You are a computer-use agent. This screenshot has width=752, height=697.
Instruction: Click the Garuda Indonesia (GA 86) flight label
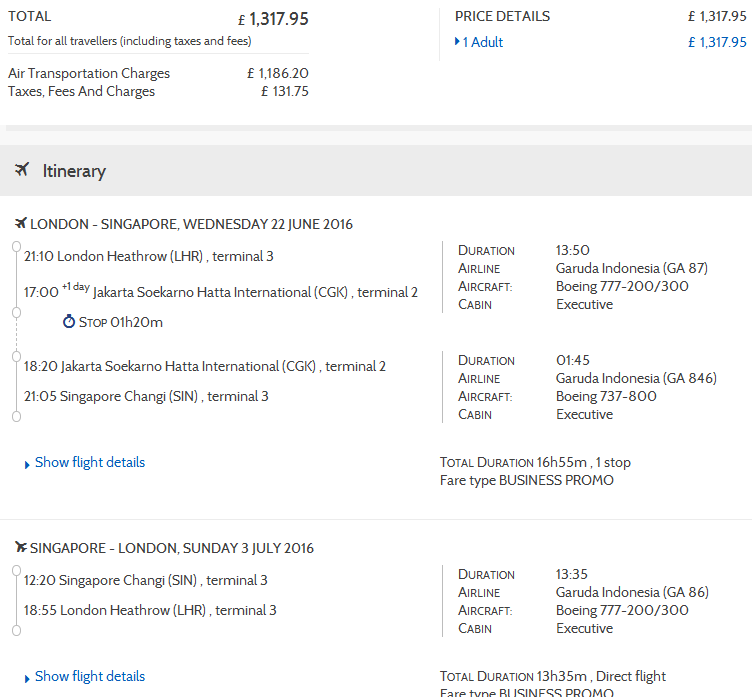click(631, 592)
